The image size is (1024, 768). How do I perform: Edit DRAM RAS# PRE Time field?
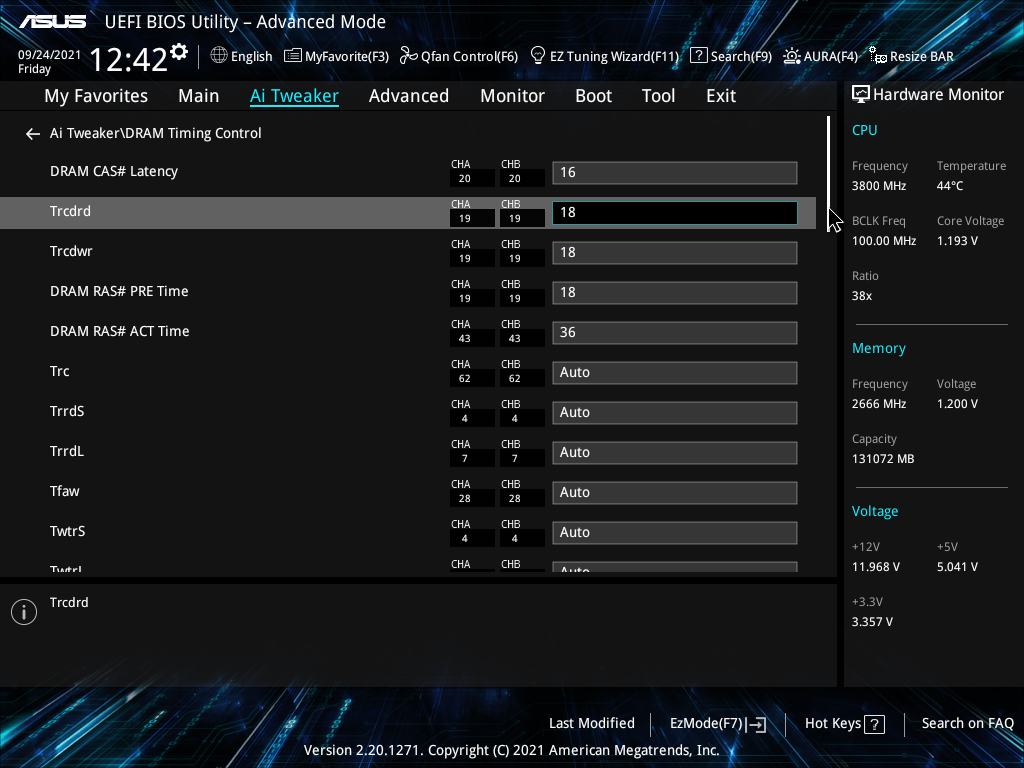pyautogui.click(x=675, y=293)
